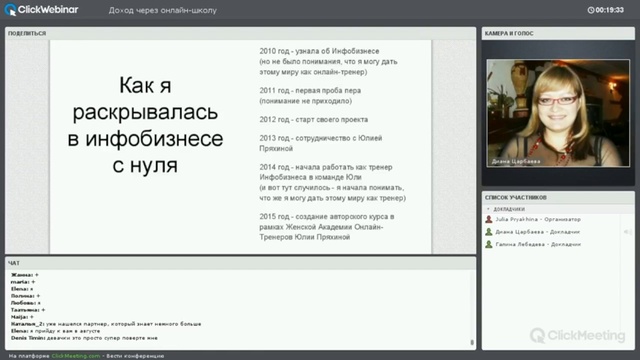
Task: Click the 2012 год slide line
Action: pos(313,120)
